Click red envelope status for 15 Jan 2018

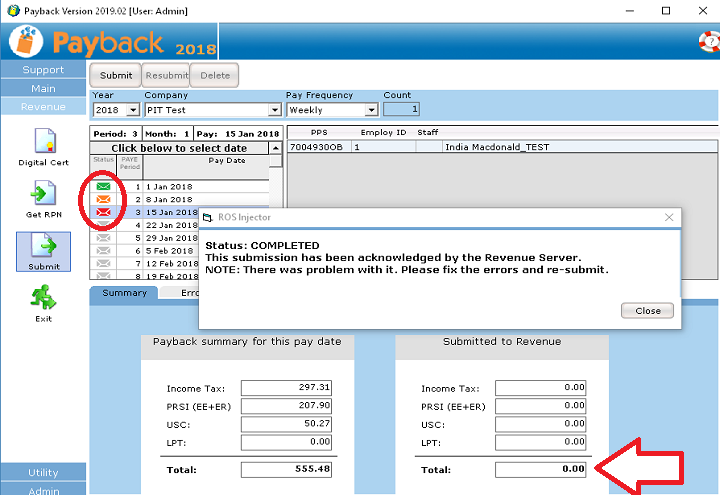[x=103, y=213]
